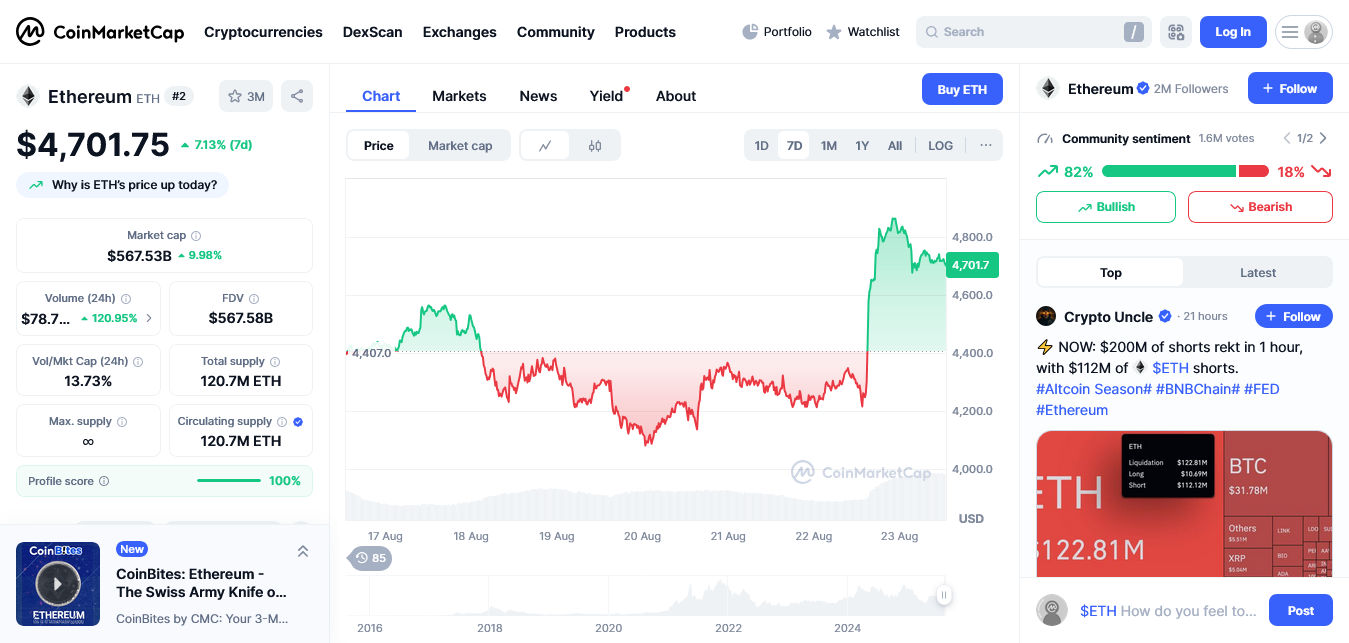Click the timeline range slider handle
The width and height of the screenshot is (1349, 643).
coord(943,595)
